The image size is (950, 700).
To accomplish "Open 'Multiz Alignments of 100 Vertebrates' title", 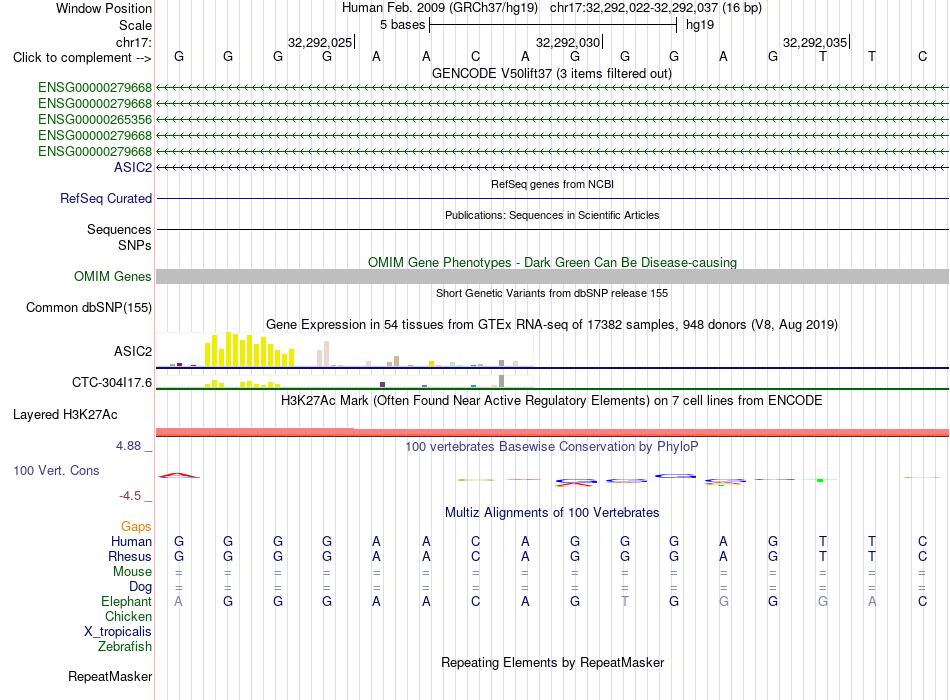I will coord(552,513).
